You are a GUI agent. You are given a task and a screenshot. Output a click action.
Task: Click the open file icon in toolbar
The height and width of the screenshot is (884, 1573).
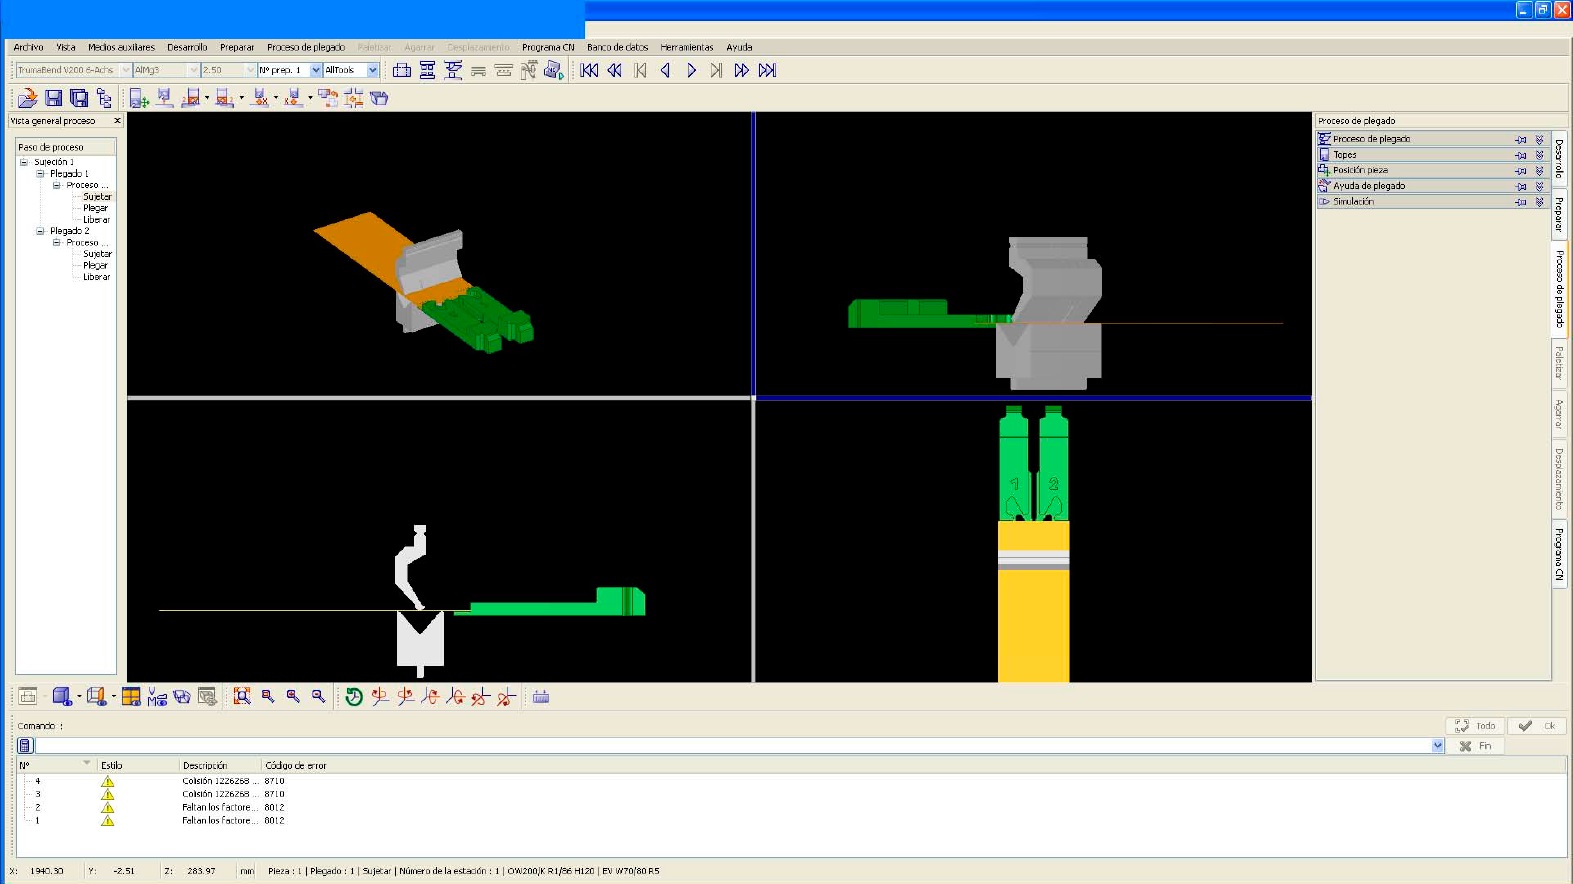tap(28, 97)
